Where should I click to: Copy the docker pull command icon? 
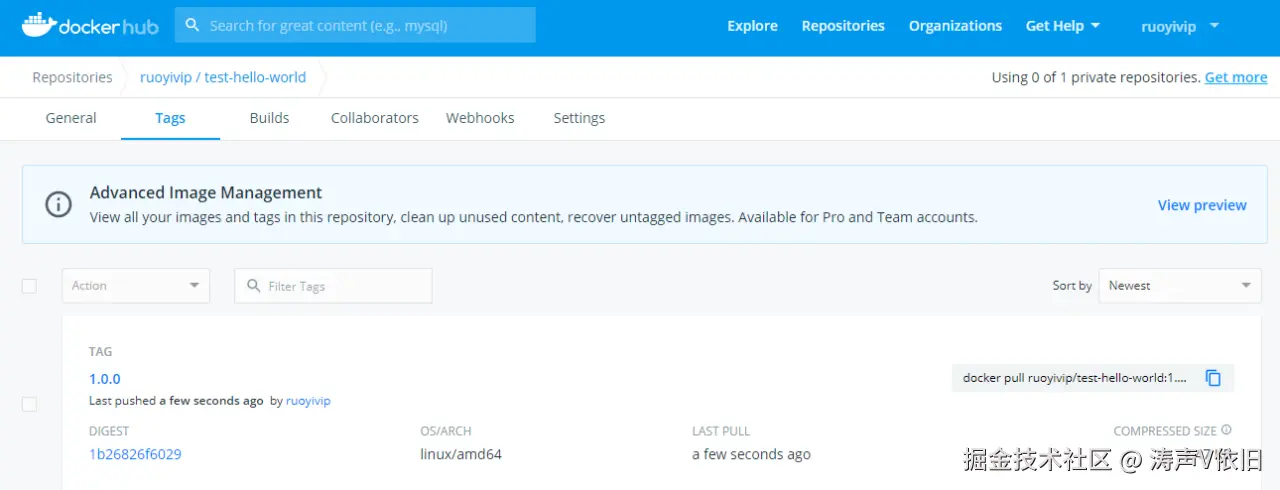click(1213, 378)
